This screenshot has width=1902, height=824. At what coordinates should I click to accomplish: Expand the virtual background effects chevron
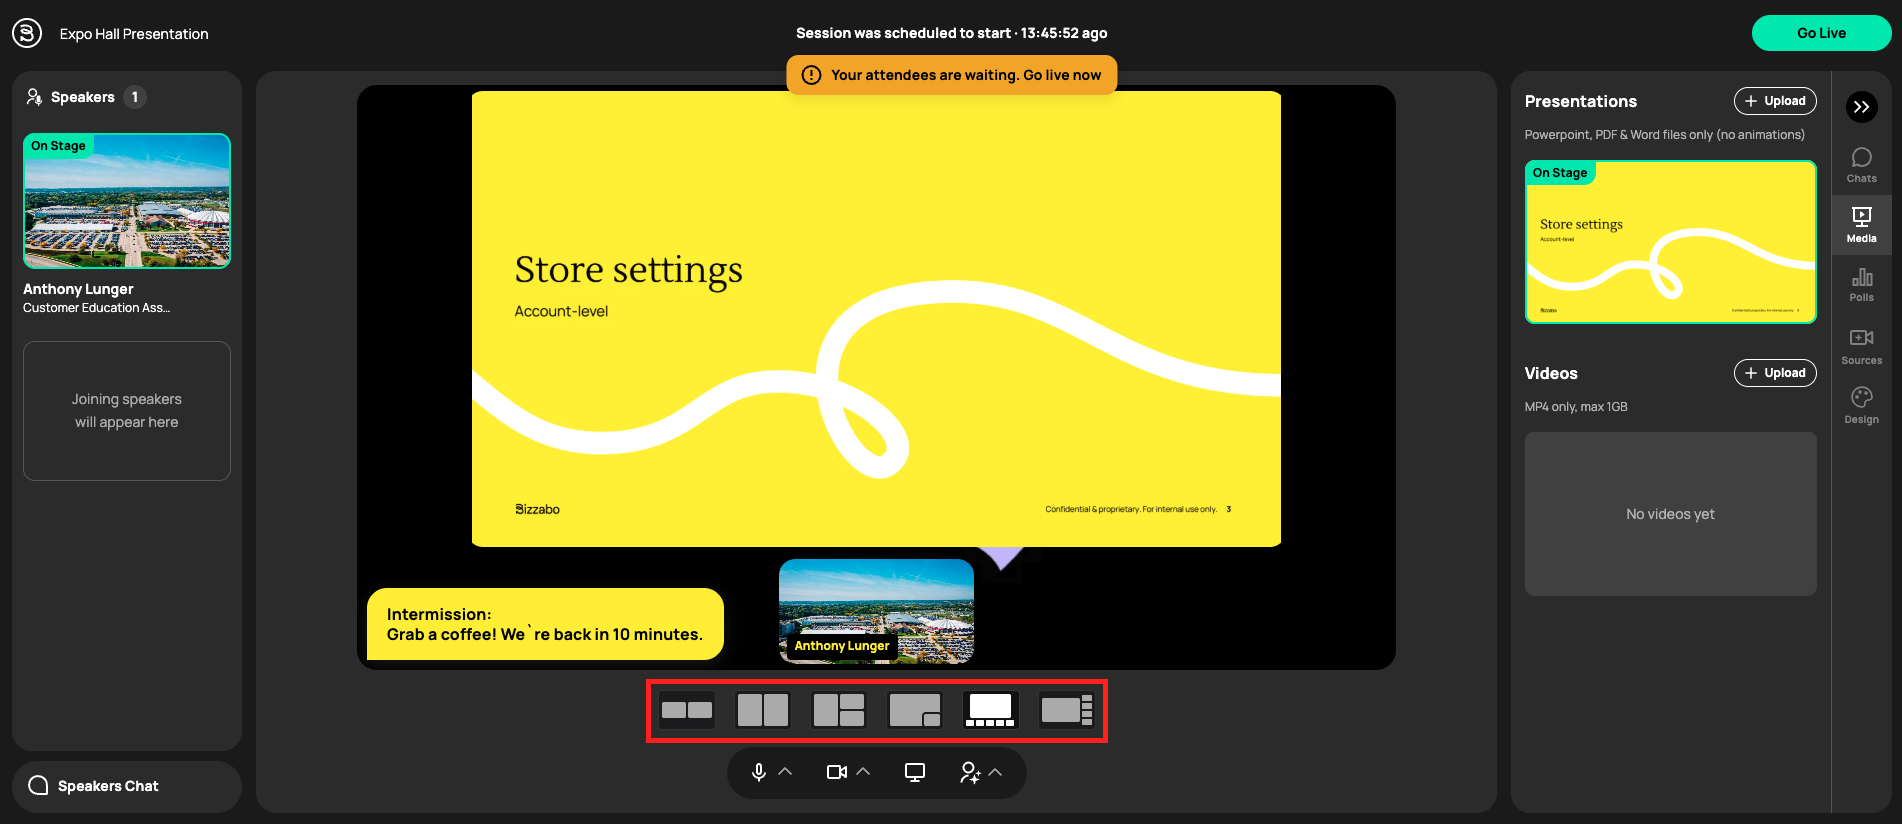[x=995, y=772]
